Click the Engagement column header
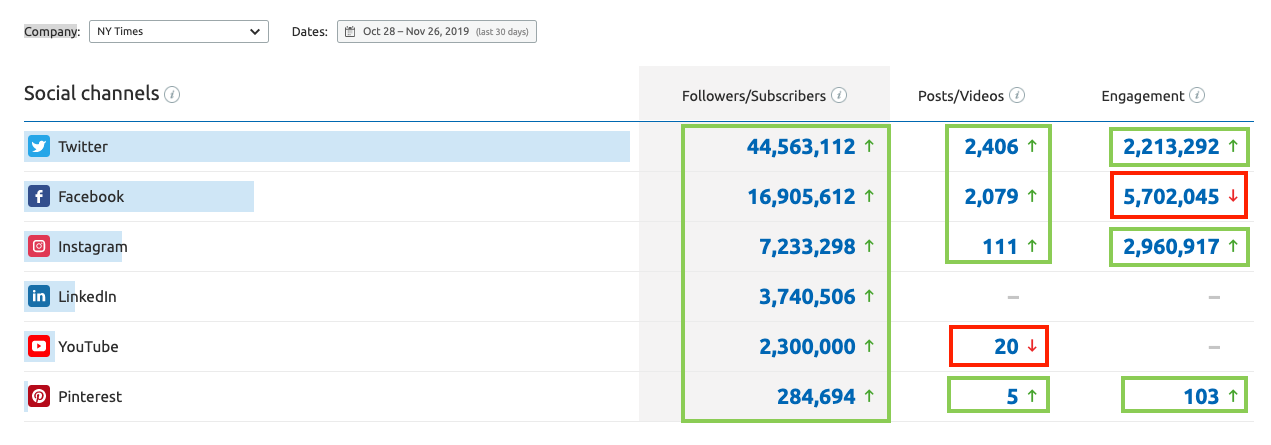Screen dimensions: 1271x445 [x=1143, y=96]
